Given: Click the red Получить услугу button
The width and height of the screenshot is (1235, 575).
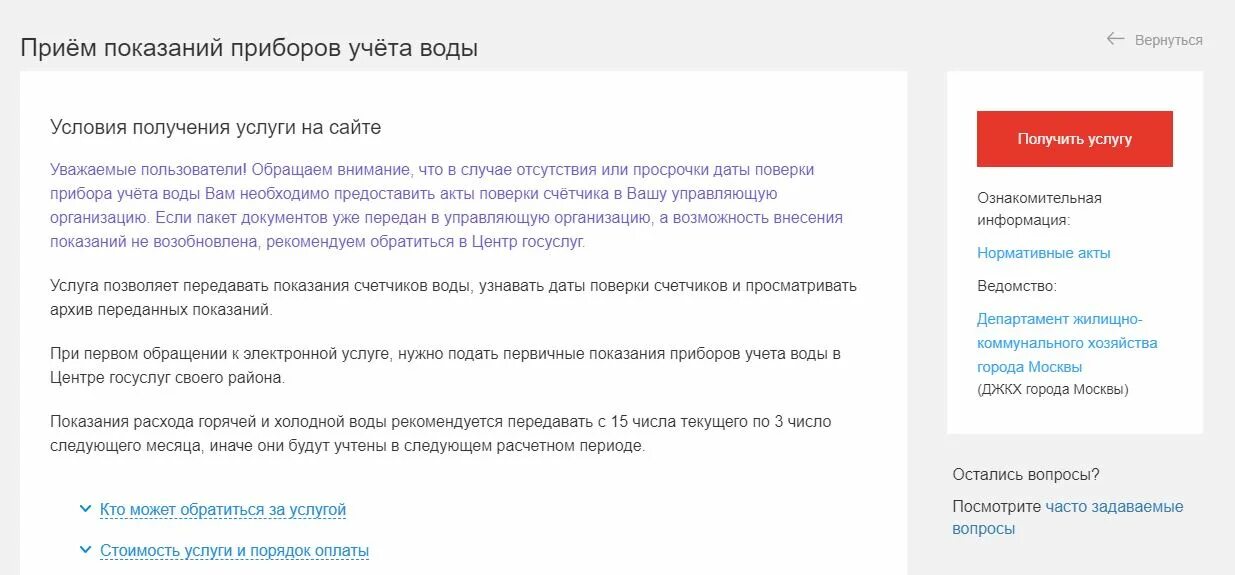Looking at the screenshot, I should pyautogui.click(x=1075, y=139).
